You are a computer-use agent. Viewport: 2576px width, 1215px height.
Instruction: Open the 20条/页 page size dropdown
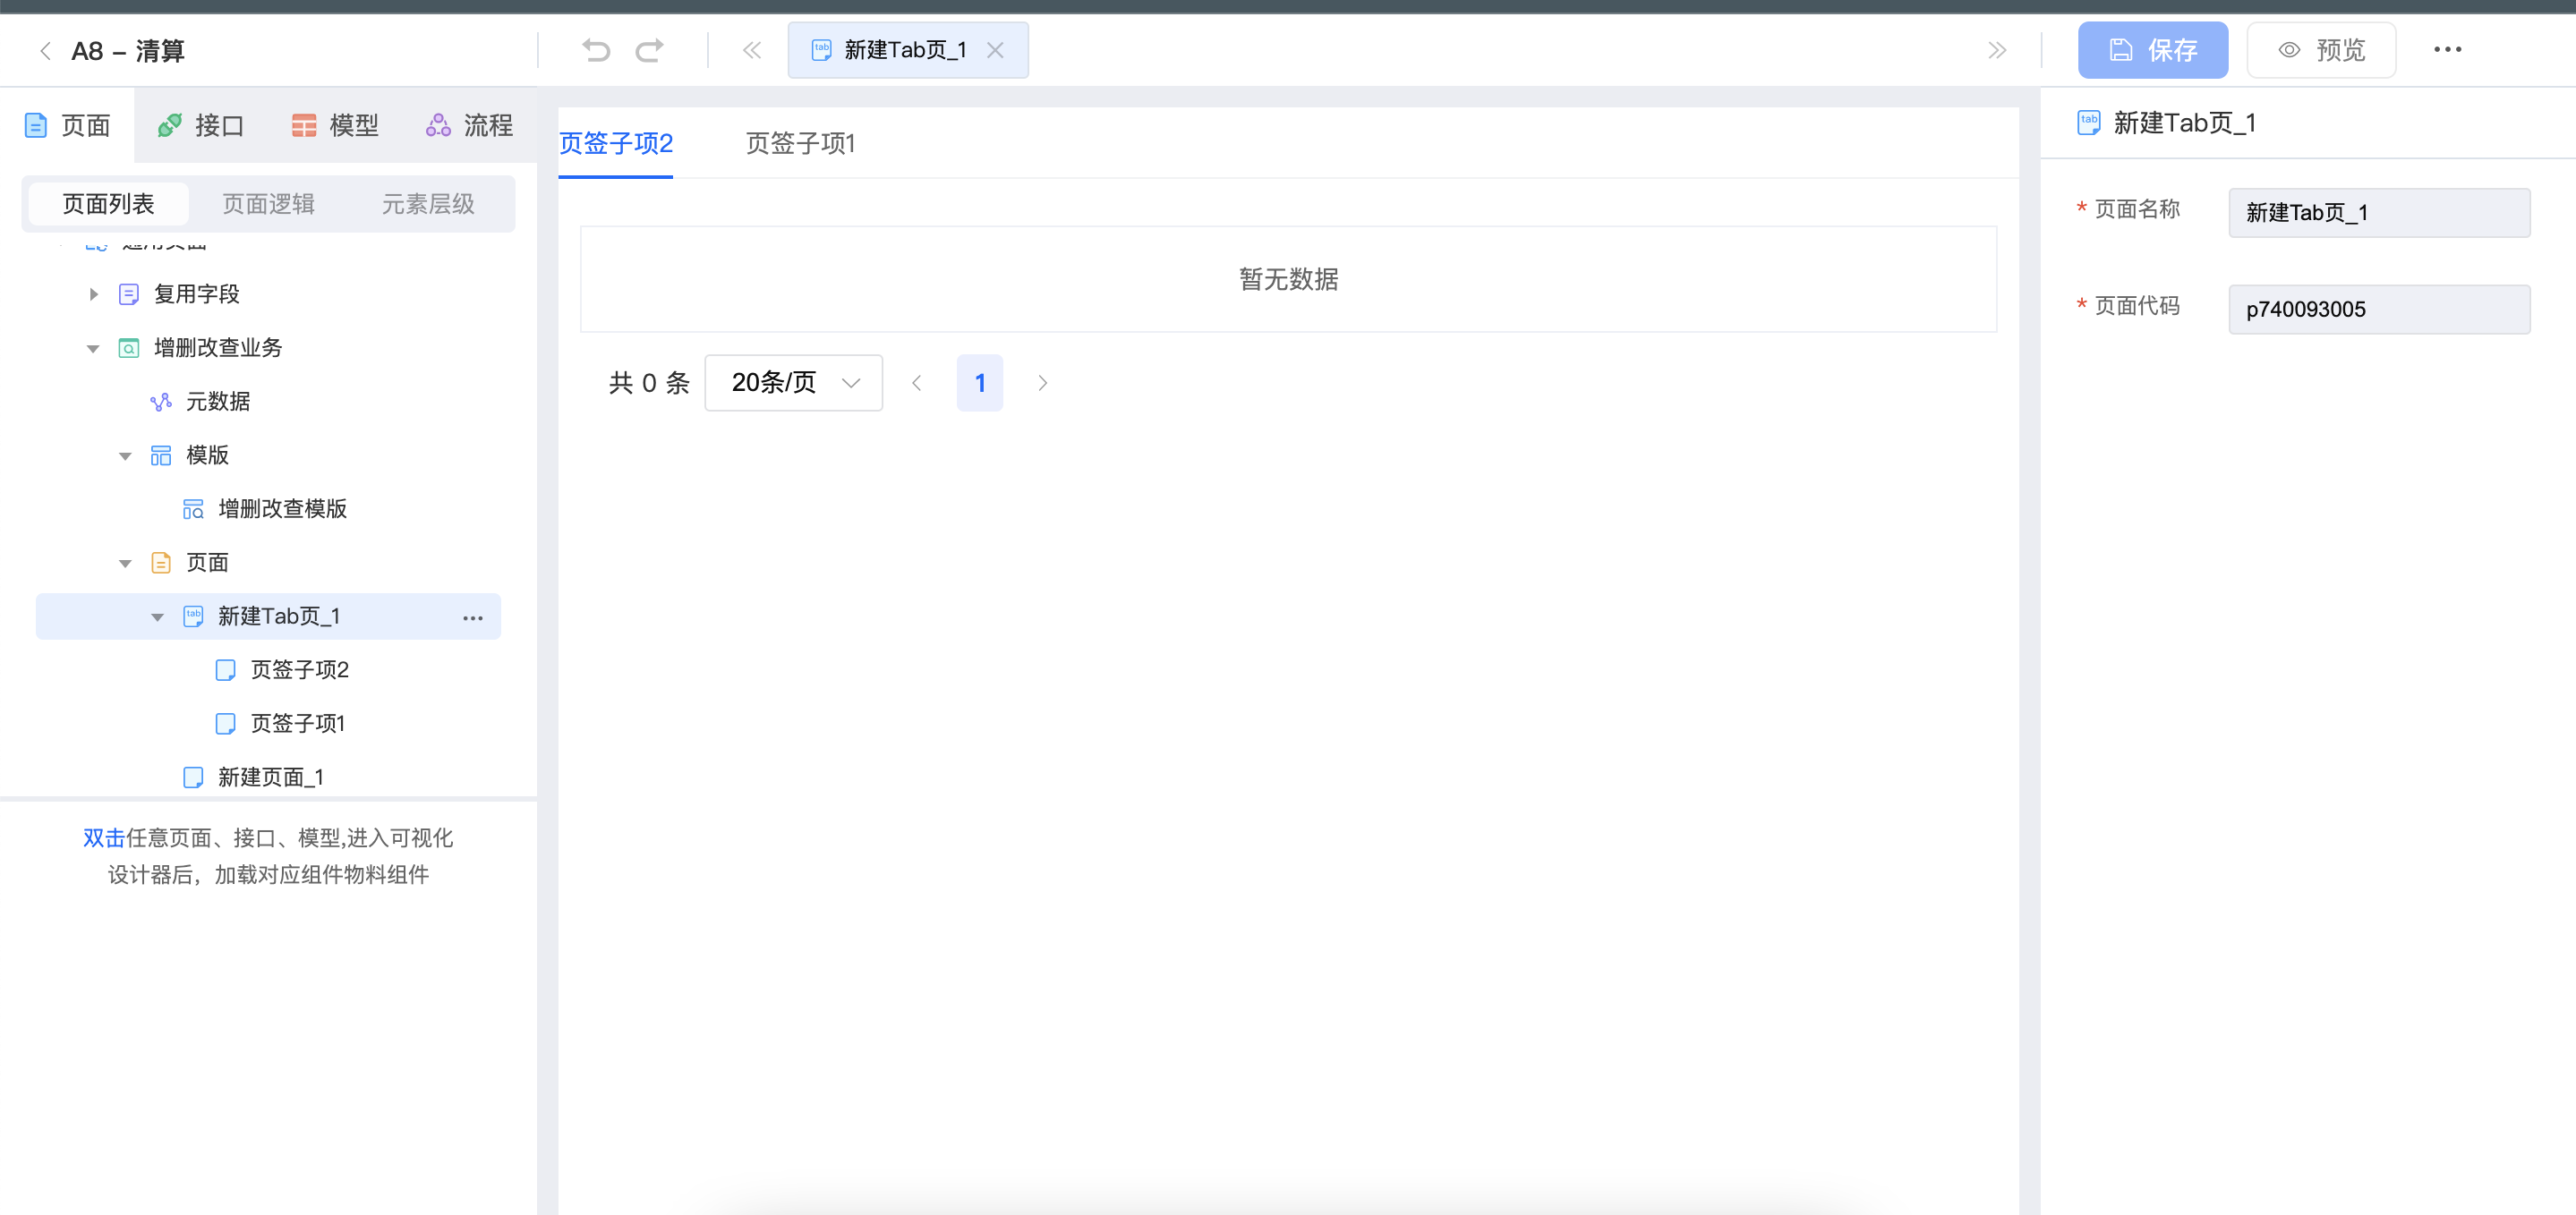[794, 383]
